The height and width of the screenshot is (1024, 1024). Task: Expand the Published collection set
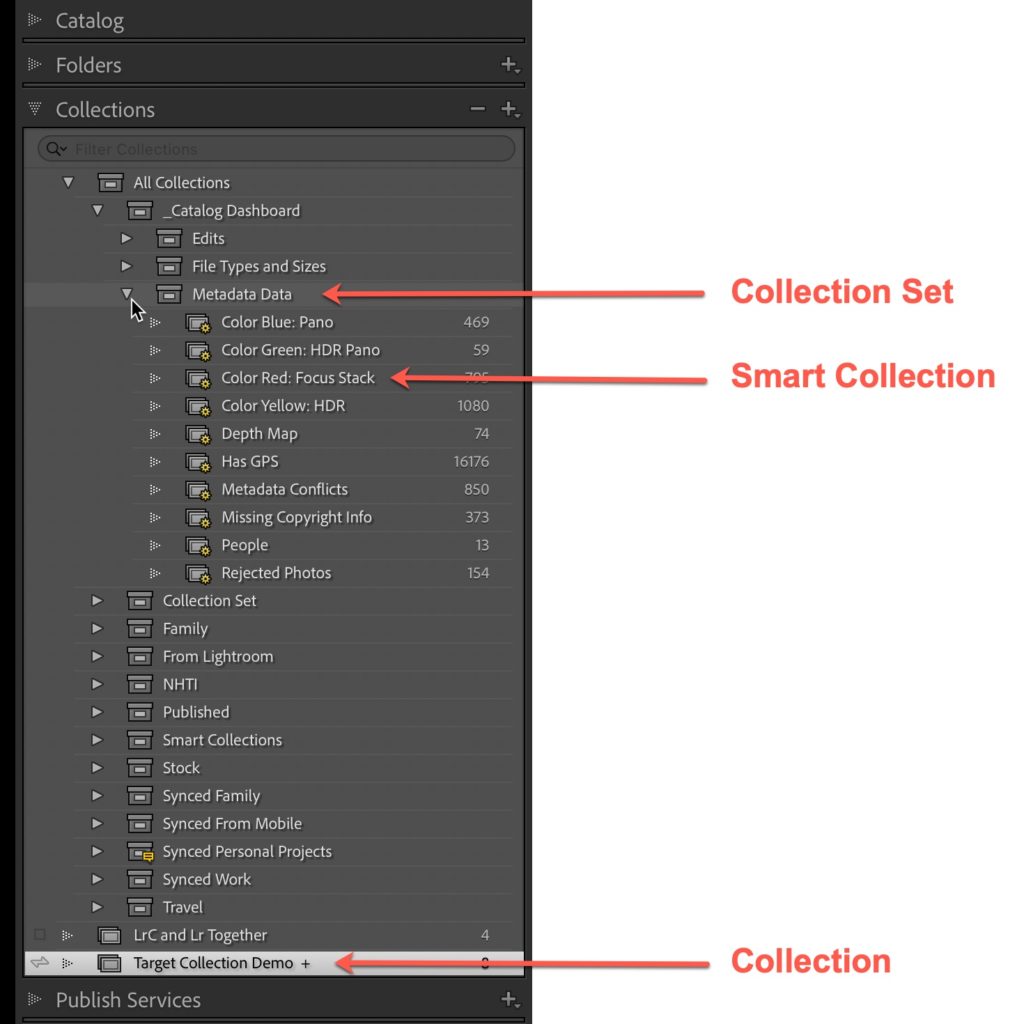(97, 712)
